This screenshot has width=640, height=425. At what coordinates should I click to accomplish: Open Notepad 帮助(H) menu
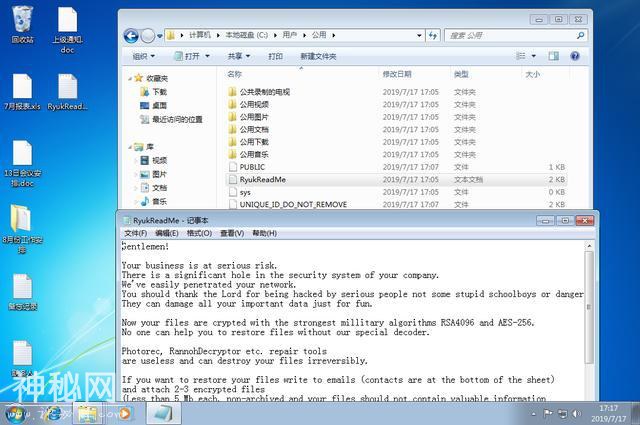pos(264,233)
